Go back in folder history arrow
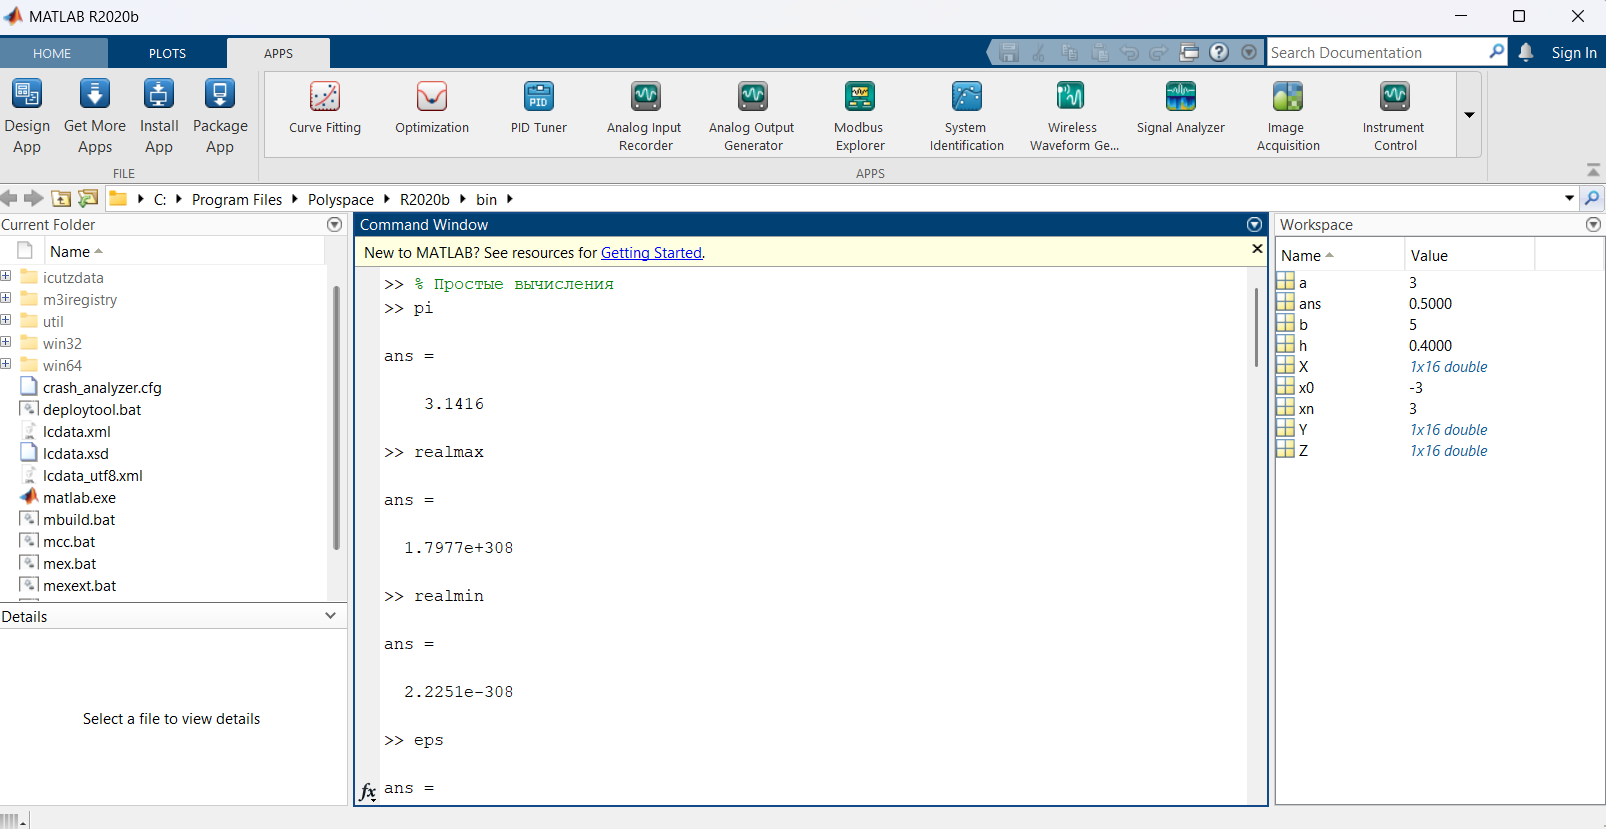The width and height of the screenshot is (1606, 829). coord(9,198)
